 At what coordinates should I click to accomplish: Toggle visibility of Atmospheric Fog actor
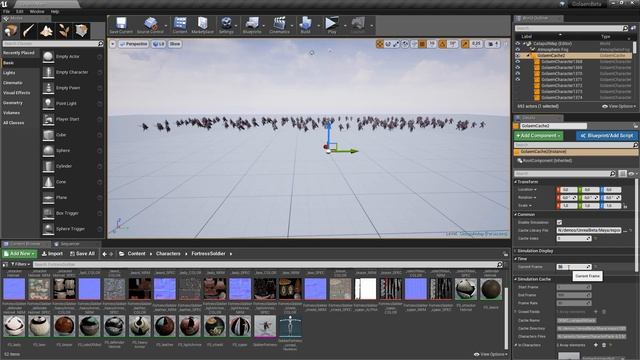pyautogui.click(x=518, y=49)
